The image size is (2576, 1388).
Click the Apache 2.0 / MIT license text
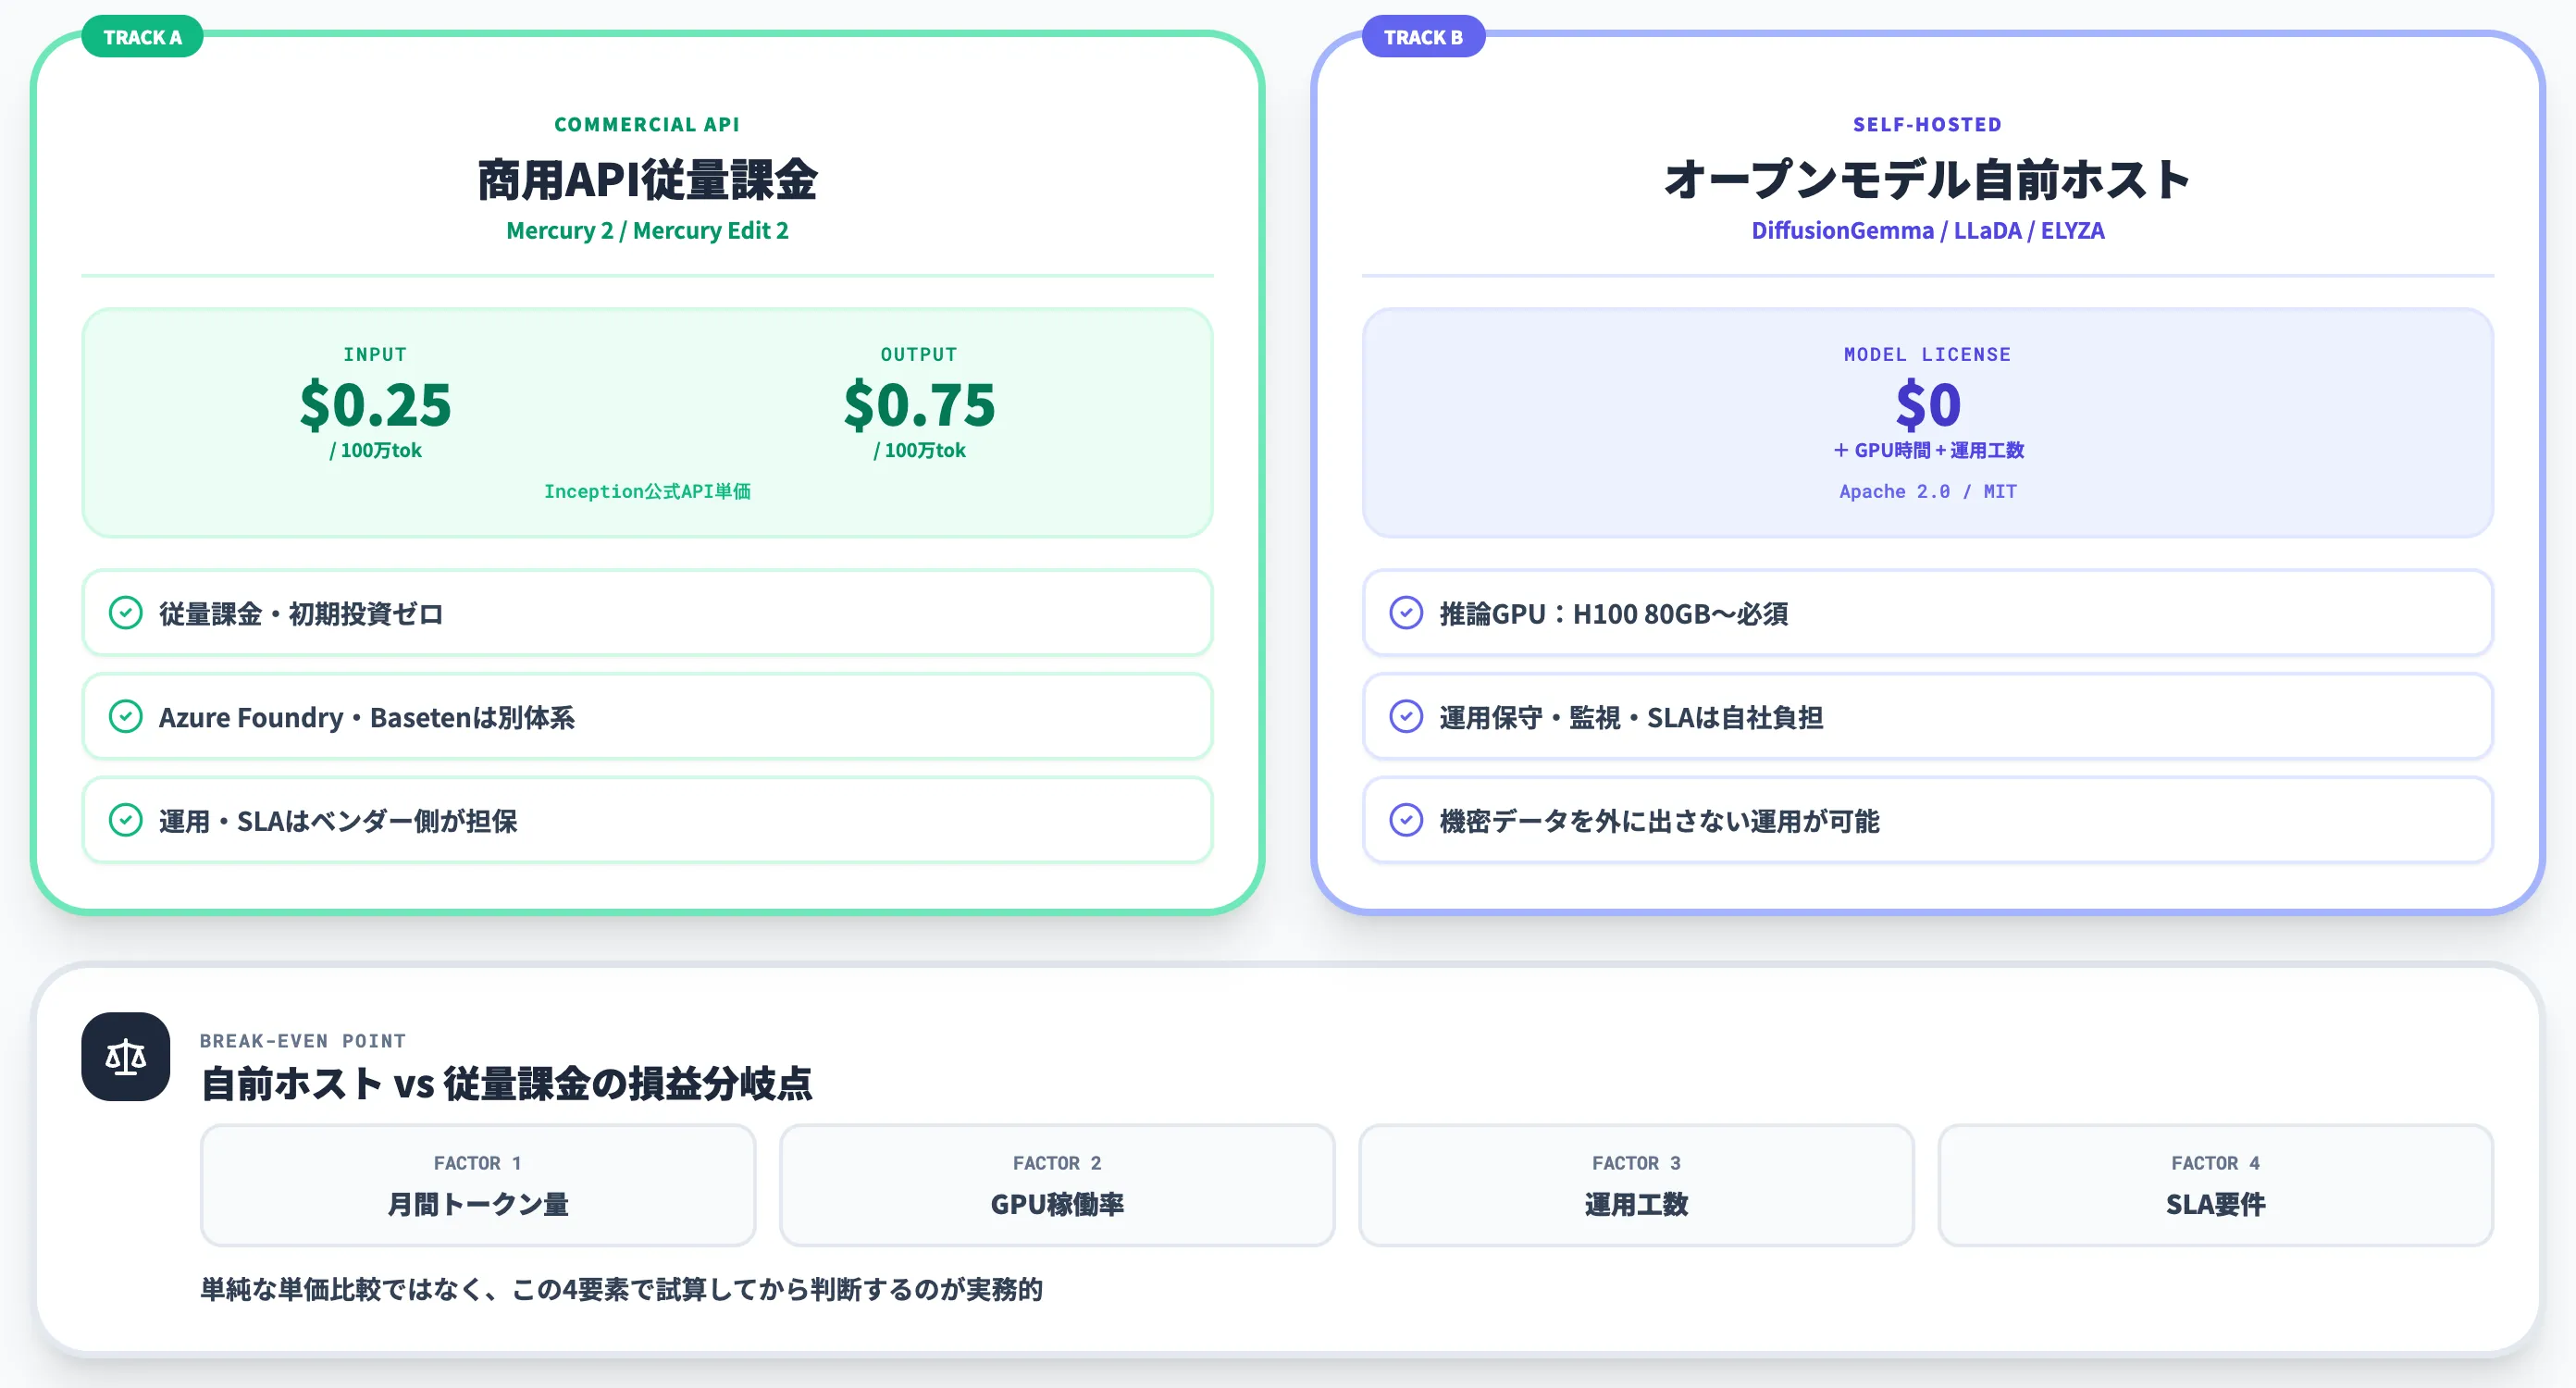point(1928,491)
